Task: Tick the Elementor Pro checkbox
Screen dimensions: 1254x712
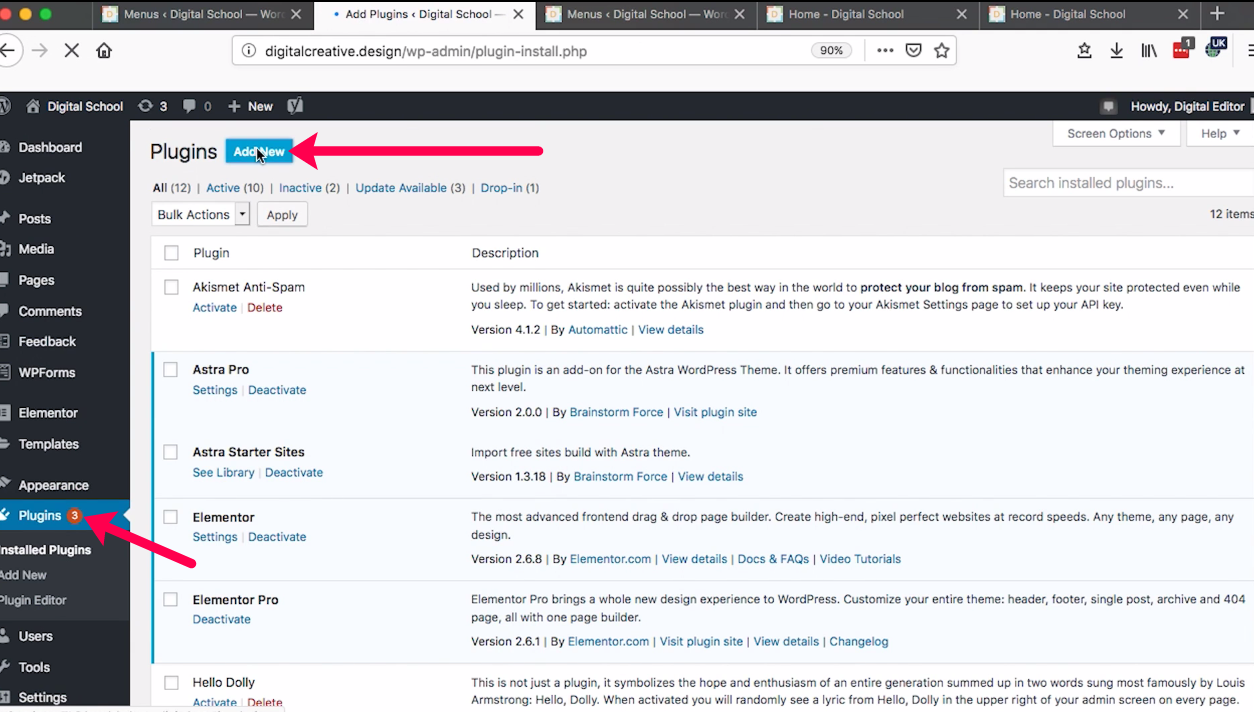Action: coord(171,600)
